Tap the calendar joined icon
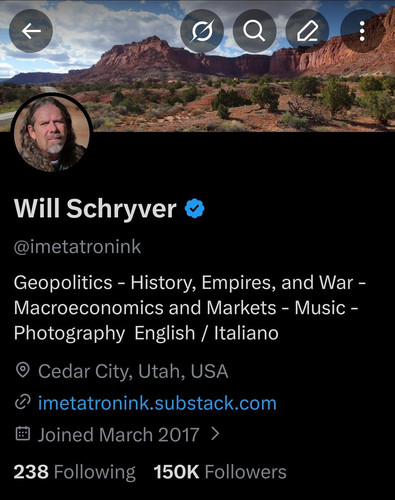 click(23, 434)
